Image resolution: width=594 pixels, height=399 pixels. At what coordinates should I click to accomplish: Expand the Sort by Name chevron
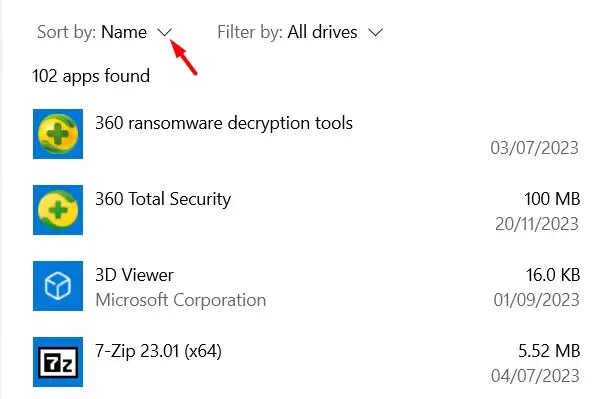(x=164, y=33)
